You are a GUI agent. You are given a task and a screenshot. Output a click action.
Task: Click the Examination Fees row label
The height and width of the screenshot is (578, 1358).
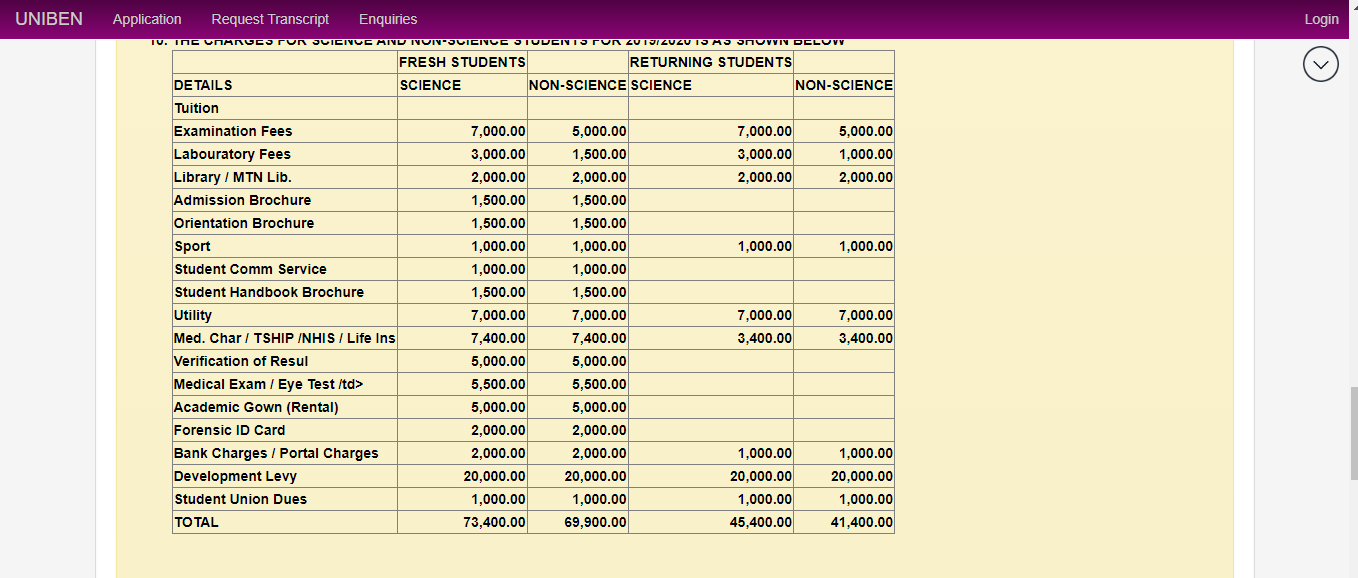tap(233, 131)
